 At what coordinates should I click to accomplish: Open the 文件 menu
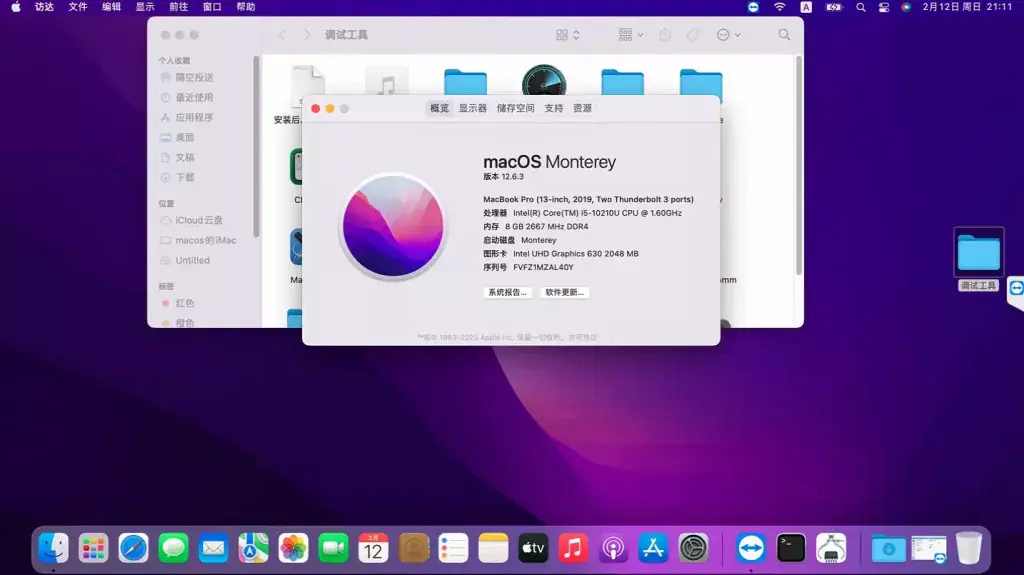(78, 7)
